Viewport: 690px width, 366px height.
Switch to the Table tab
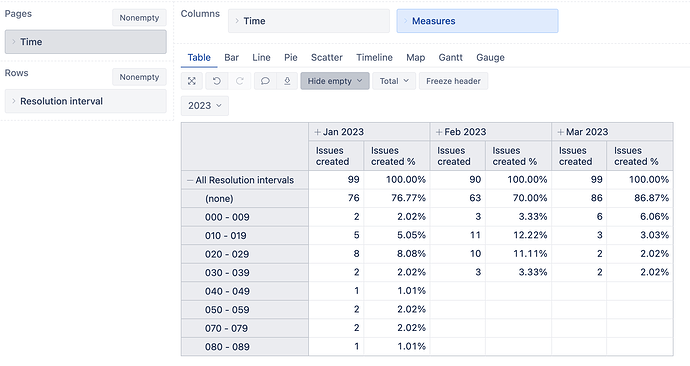click(x=199, y=58)
